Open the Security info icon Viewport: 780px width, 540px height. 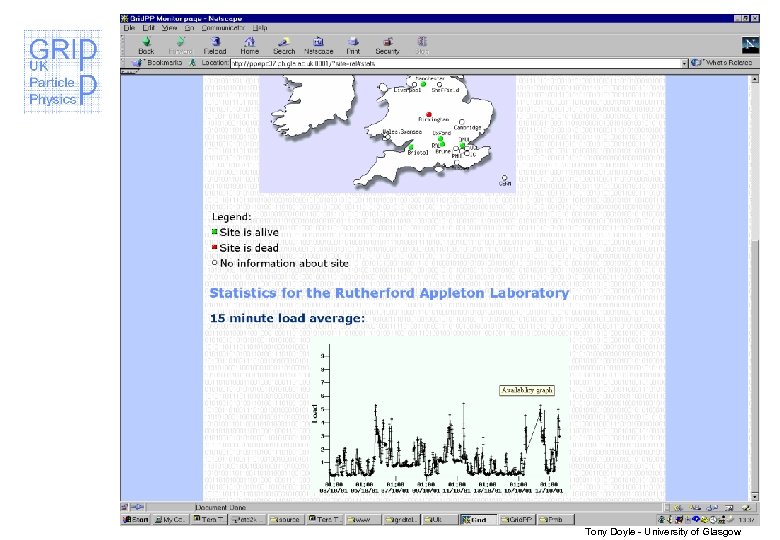pyautogui.click(x=387, y=44)
